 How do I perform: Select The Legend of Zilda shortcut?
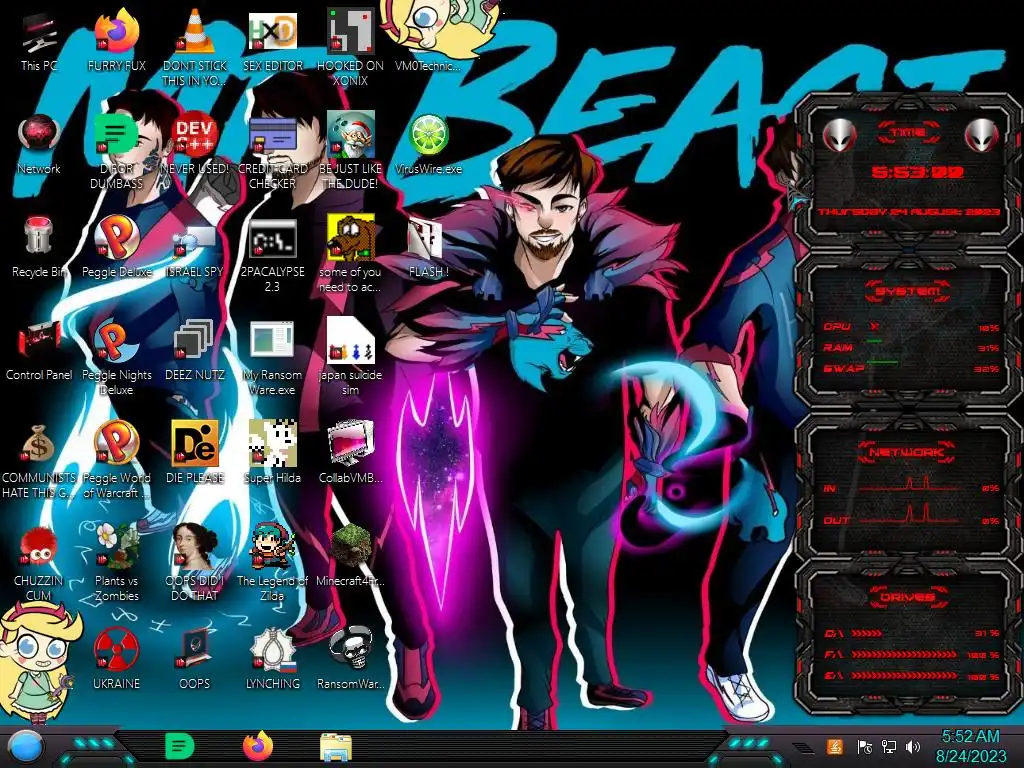[x=272, y=562]
